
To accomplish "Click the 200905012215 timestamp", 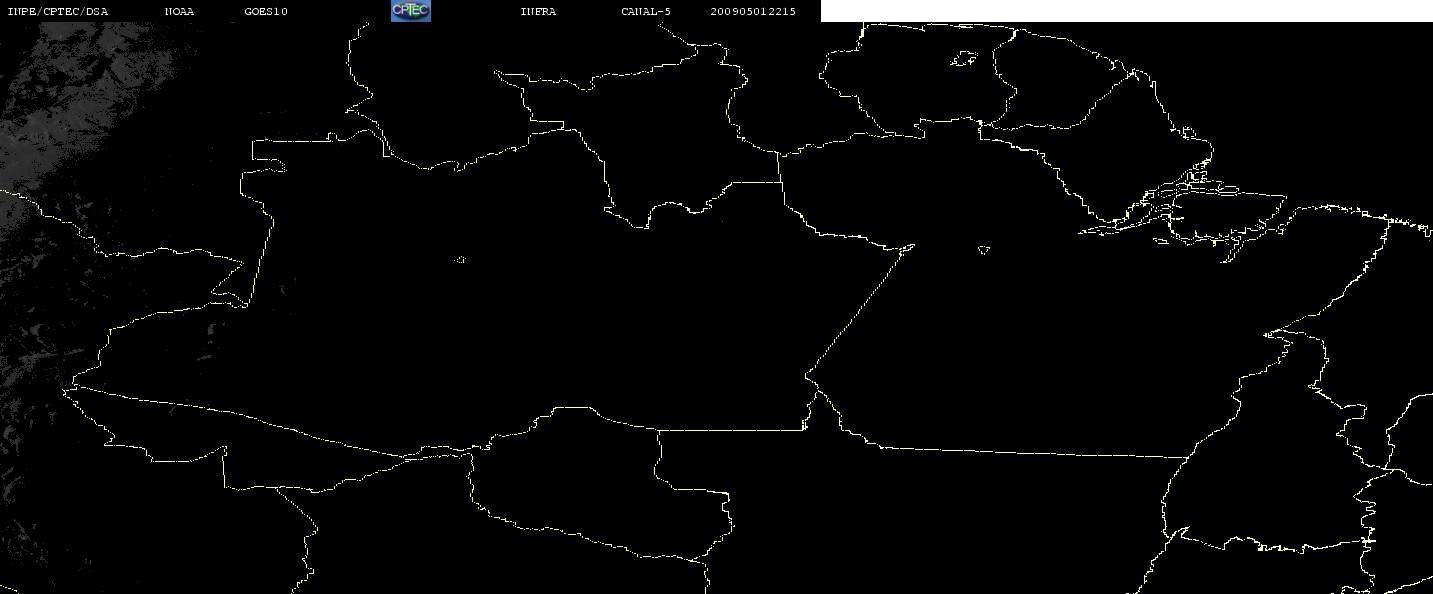I will [753, 12].
